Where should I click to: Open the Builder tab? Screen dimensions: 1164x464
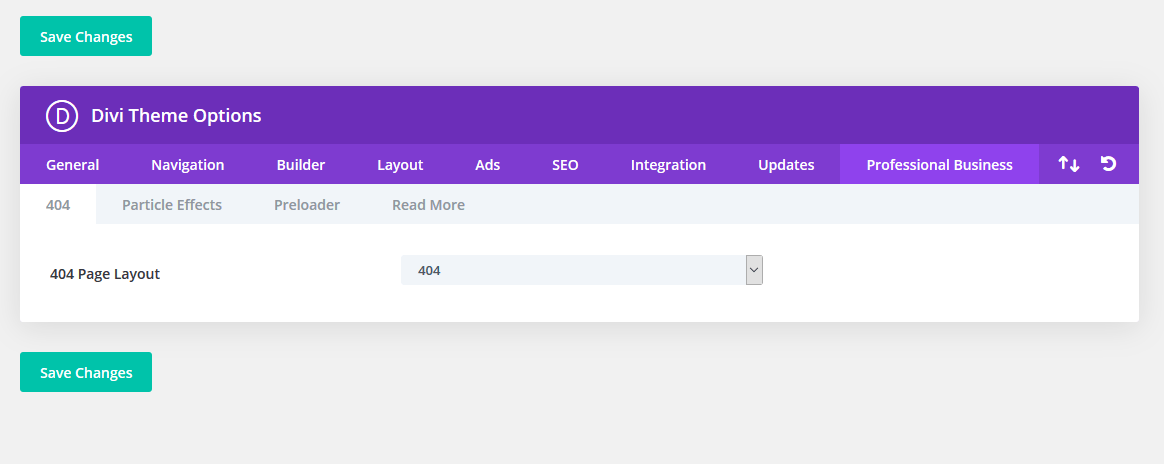(x=301, y=165)
